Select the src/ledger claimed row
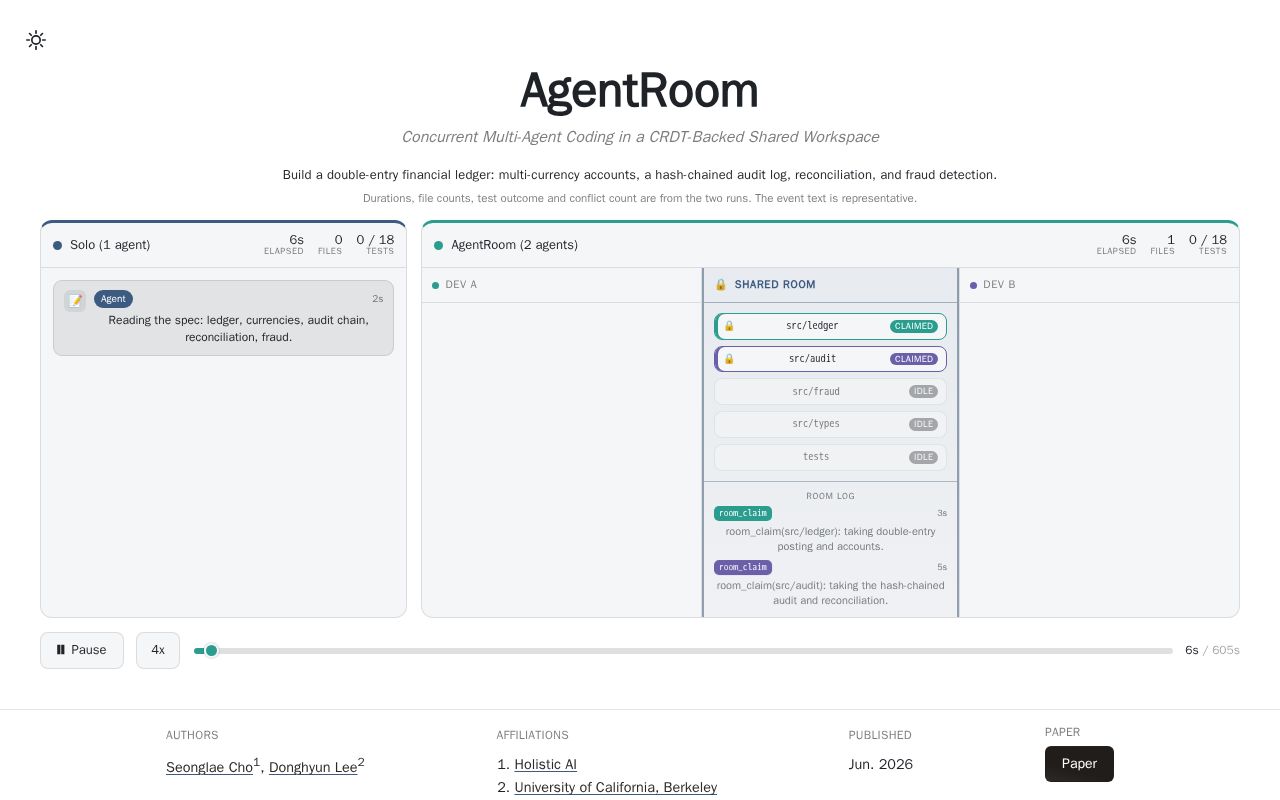The height and width of the screenshot is (800, 1280). [830, 326]
